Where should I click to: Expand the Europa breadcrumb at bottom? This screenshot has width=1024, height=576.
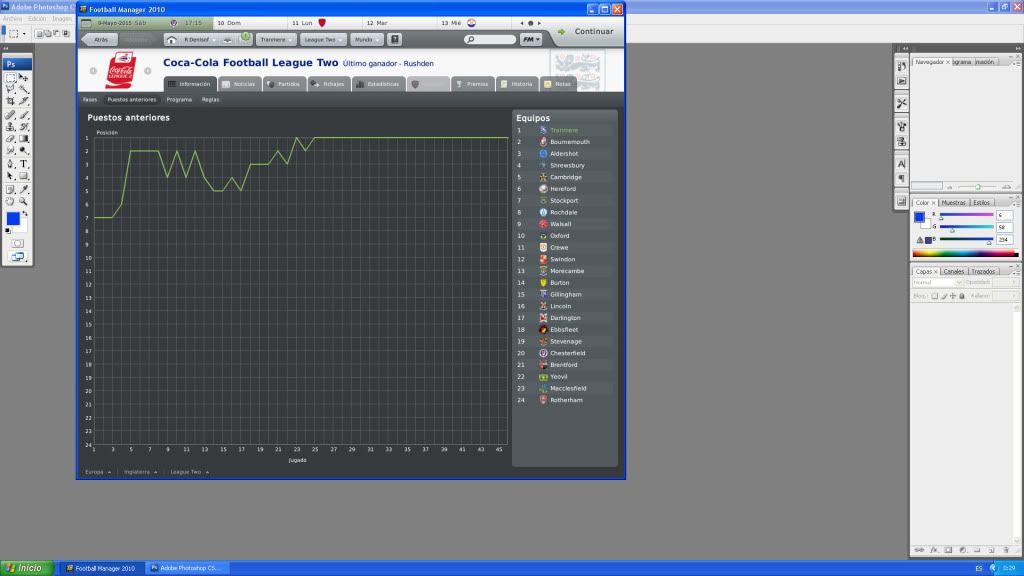pos(98,472)
